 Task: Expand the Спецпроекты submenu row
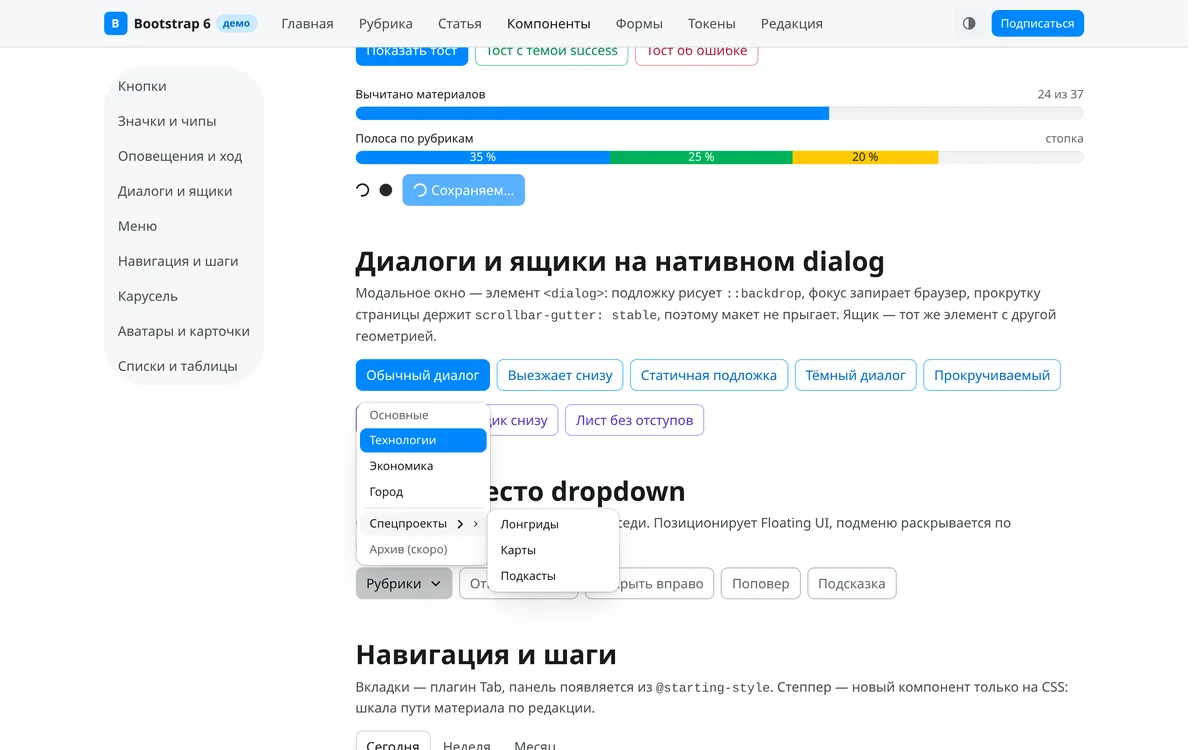click(423, 523)
